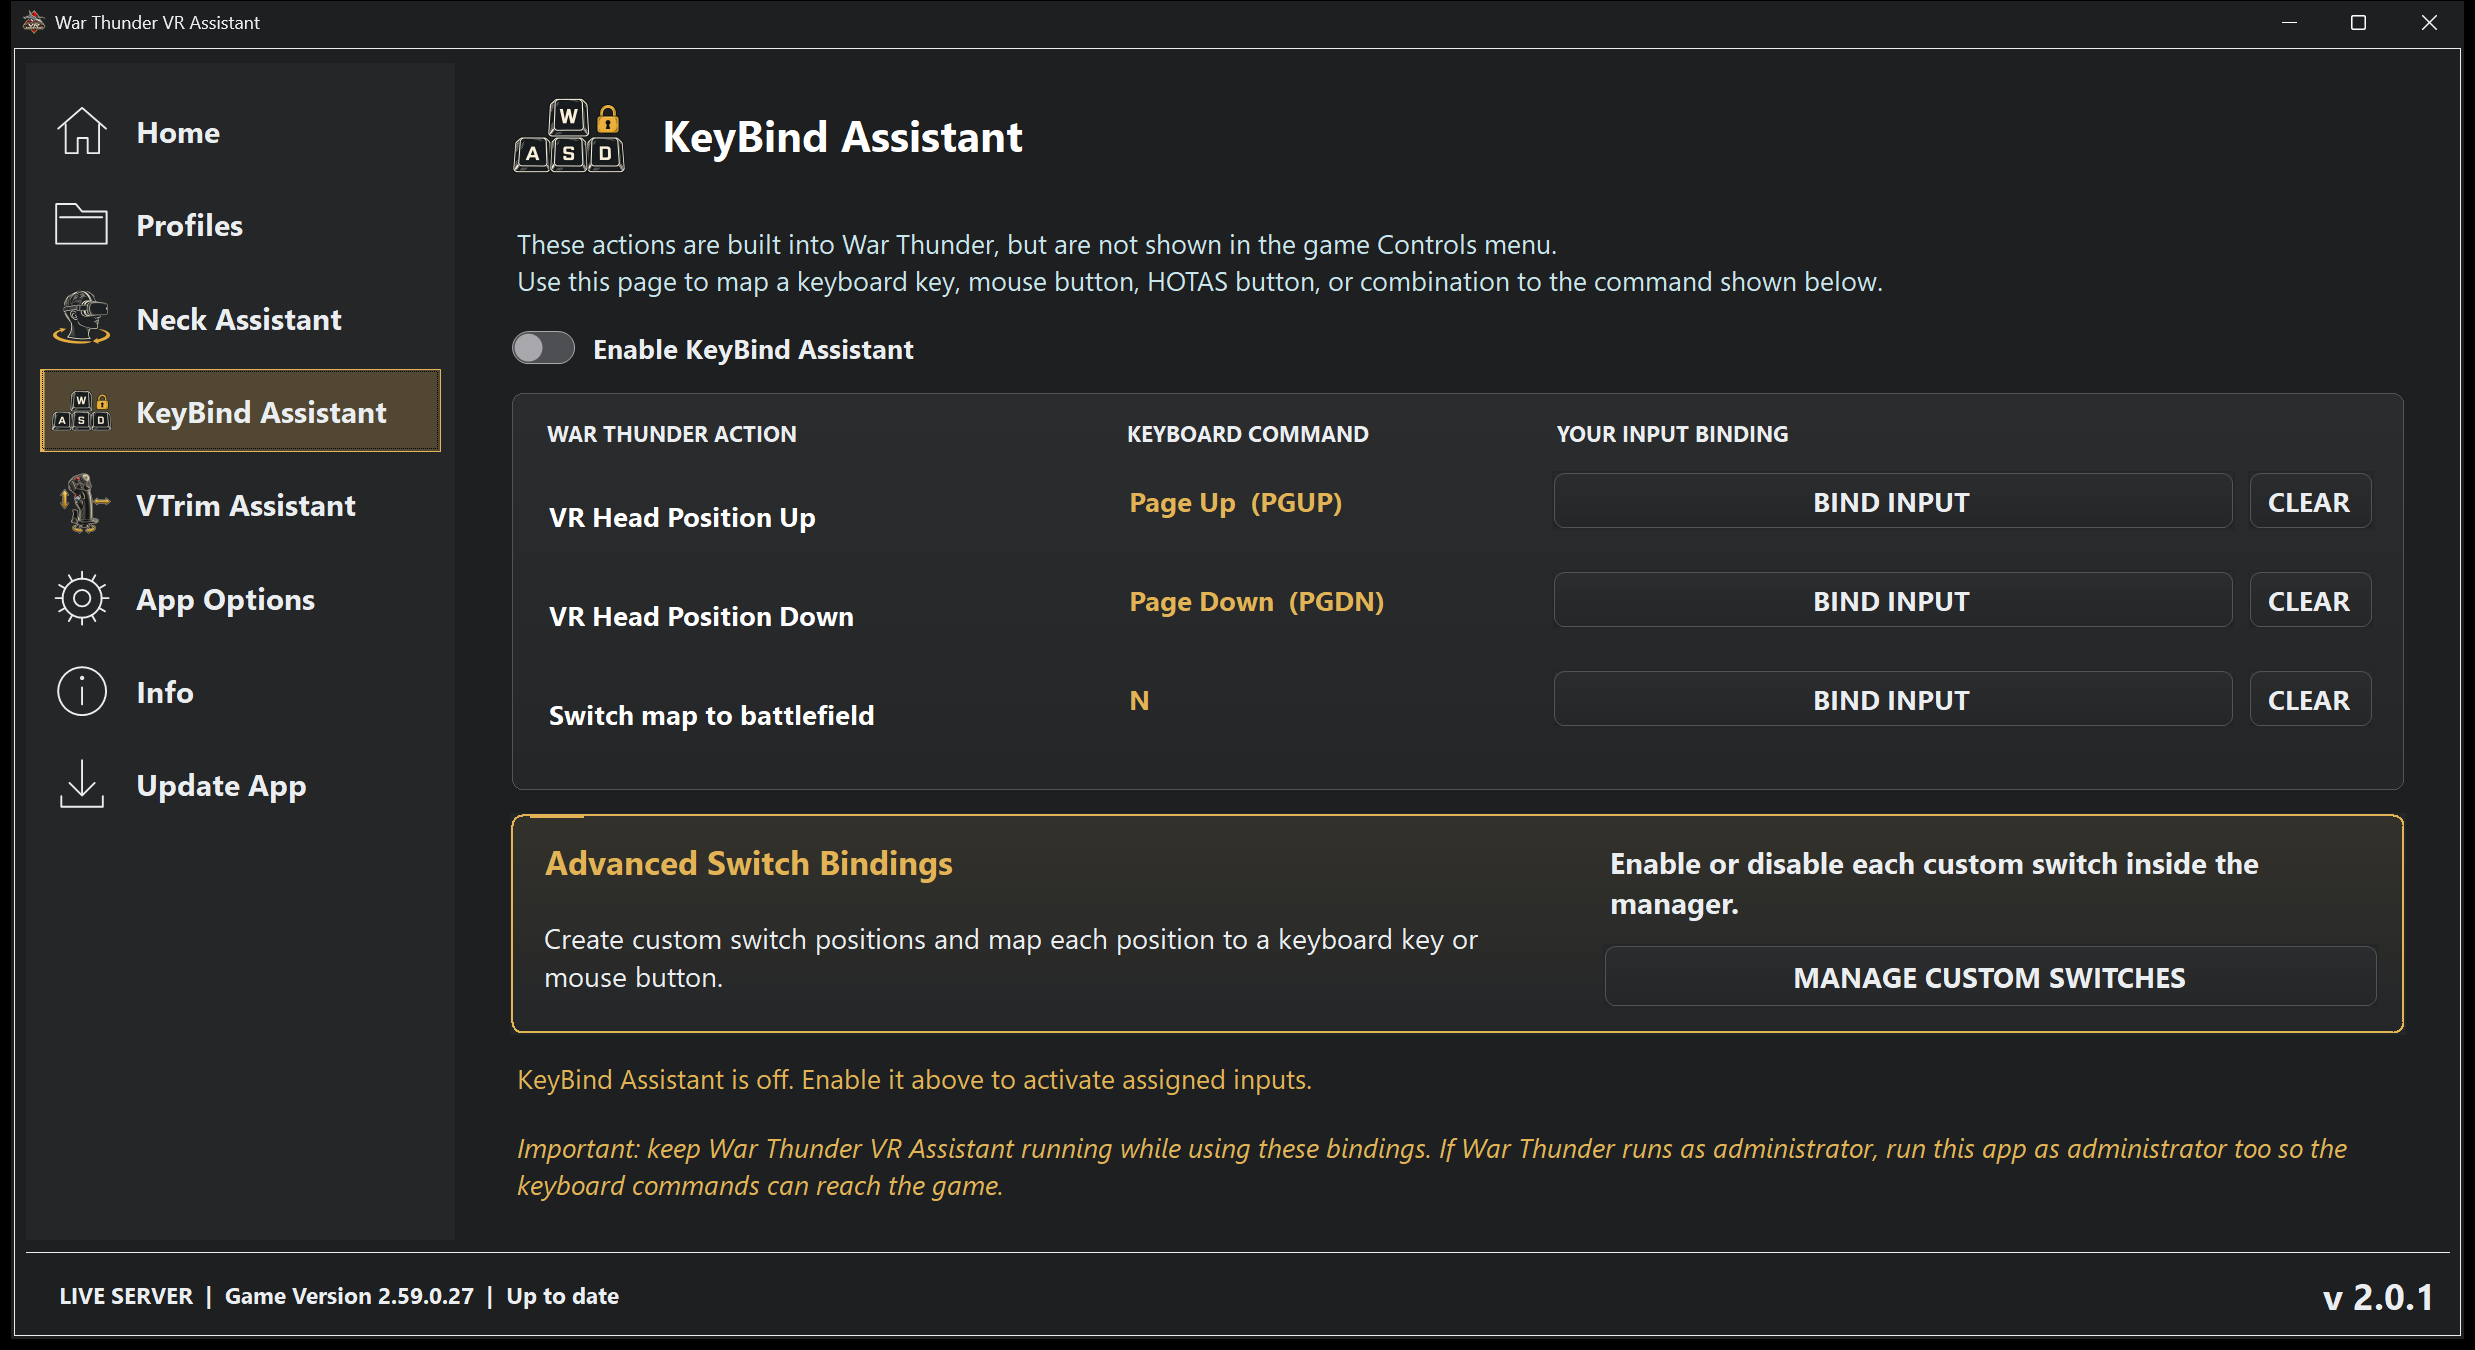This screenshot has width=2475, height=1350.
Task: Click the Page Down (PGDN) command text
Action: (1256, 601)
